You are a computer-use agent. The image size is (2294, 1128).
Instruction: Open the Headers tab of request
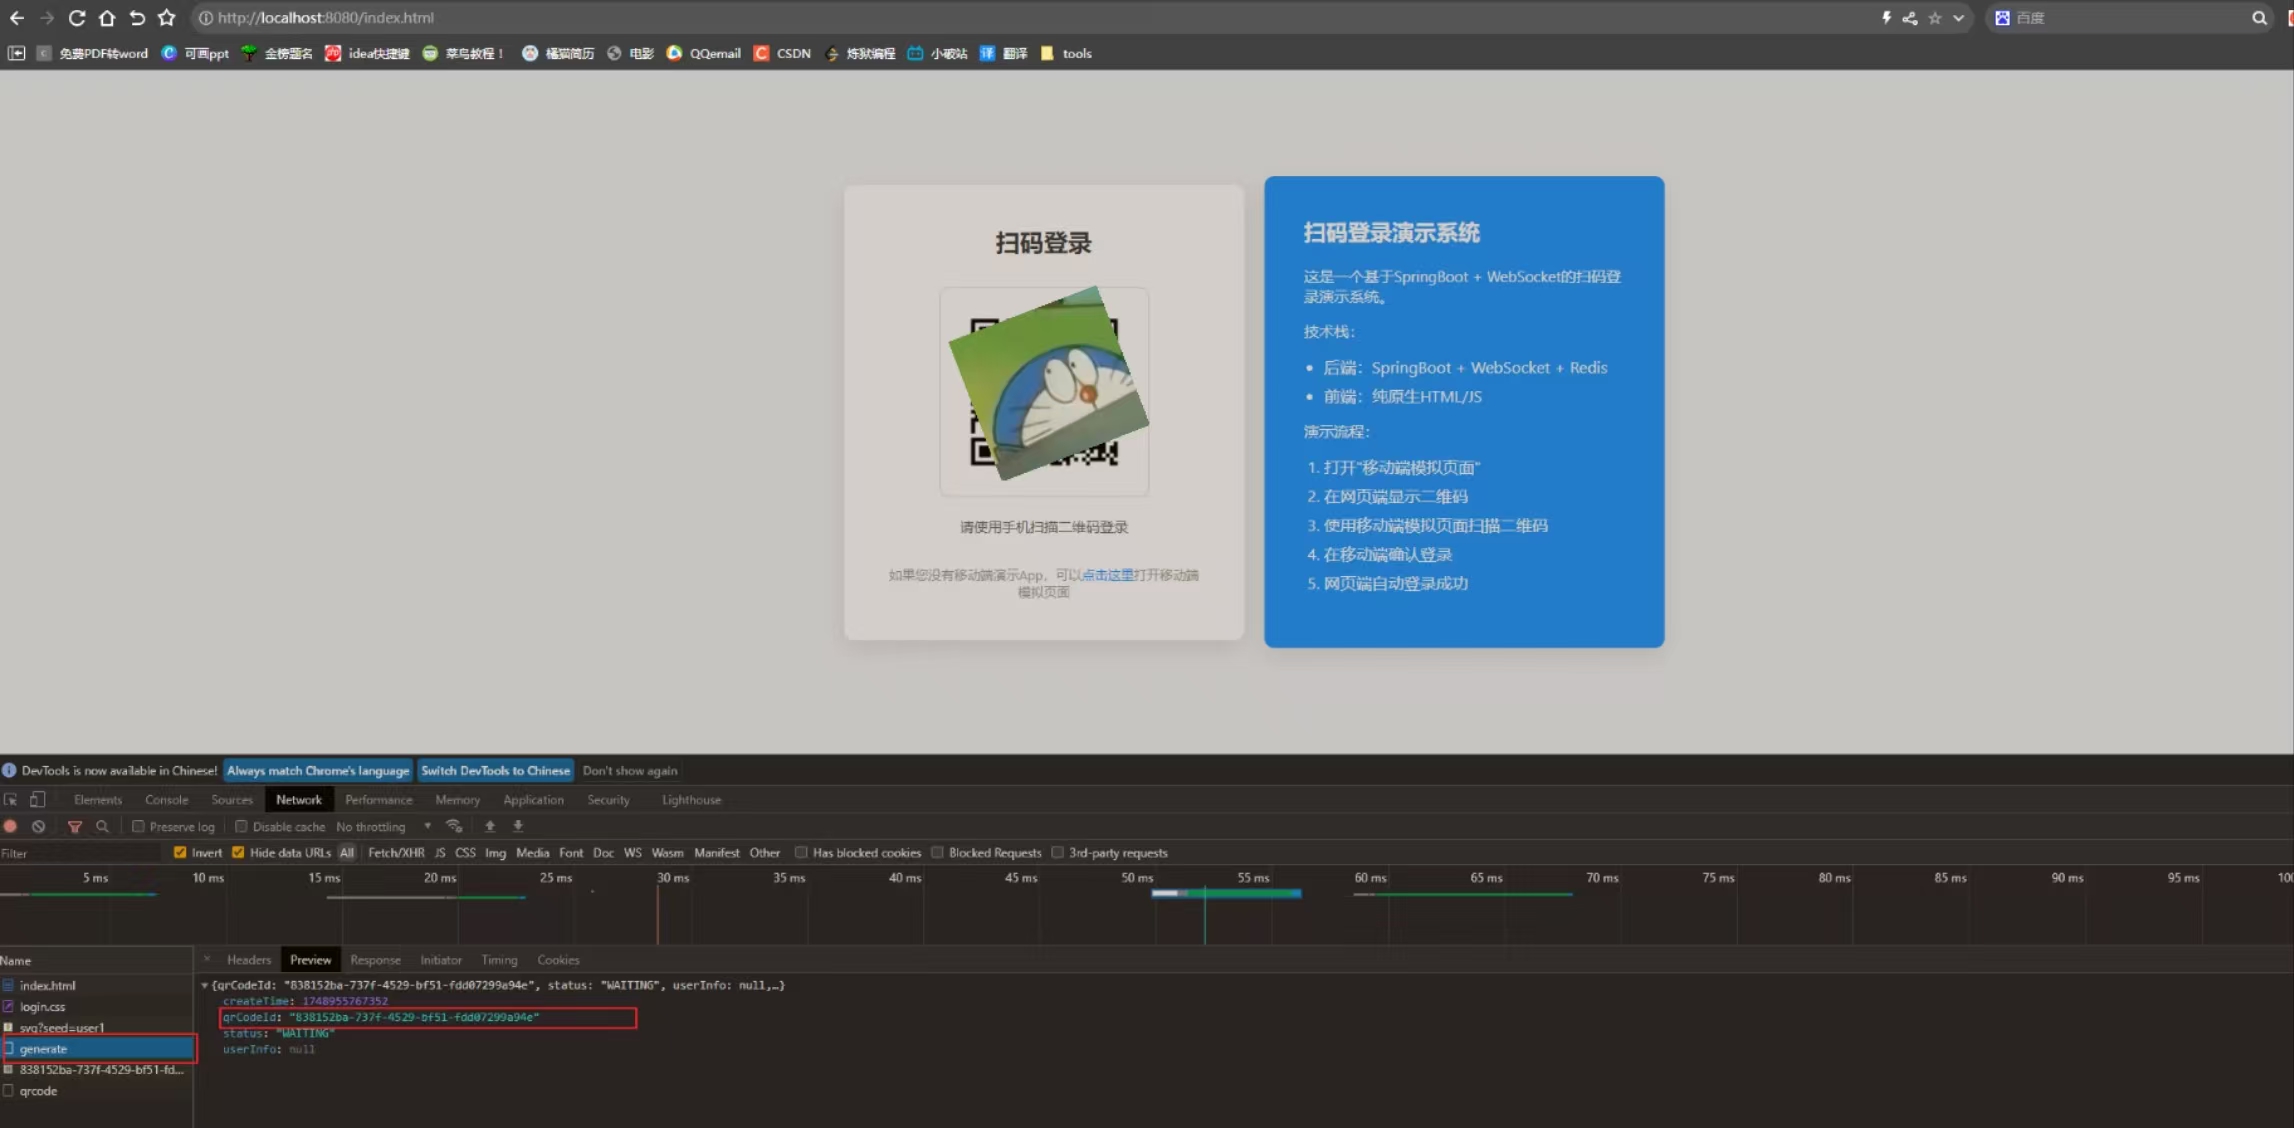tap(249, 960)
